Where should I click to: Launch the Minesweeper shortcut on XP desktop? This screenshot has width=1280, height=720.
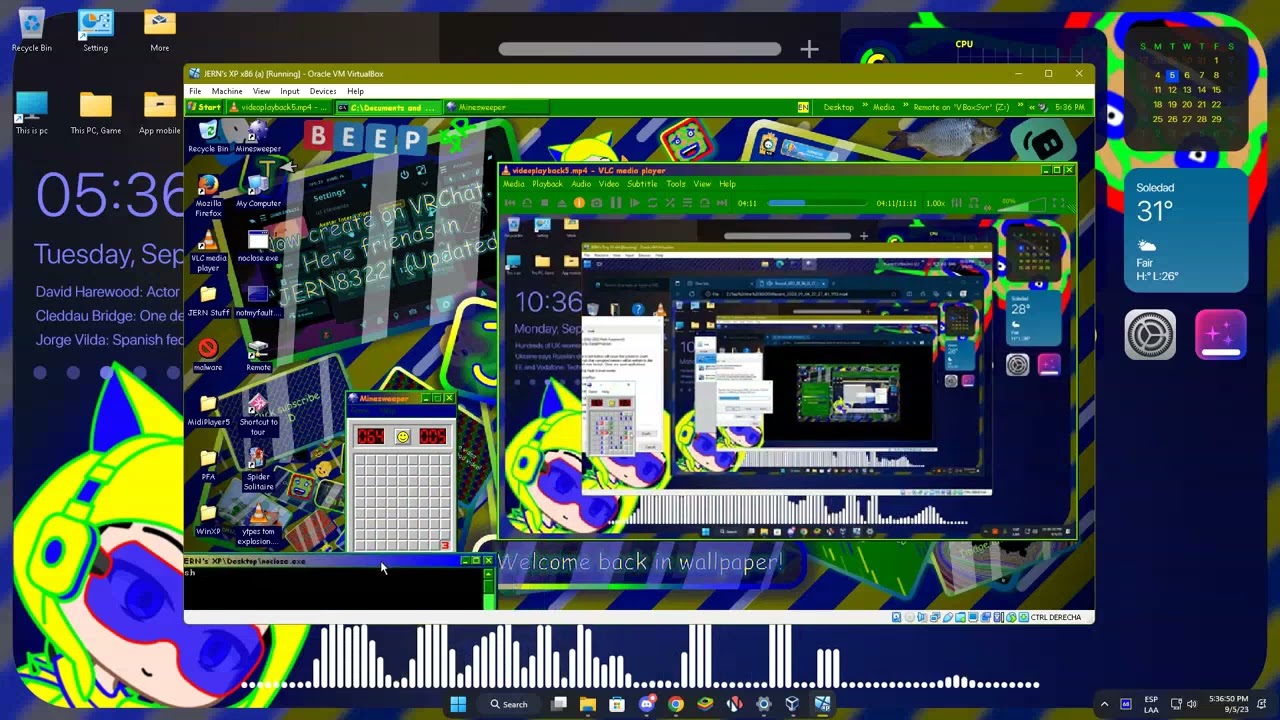click(x=258, y=136)
